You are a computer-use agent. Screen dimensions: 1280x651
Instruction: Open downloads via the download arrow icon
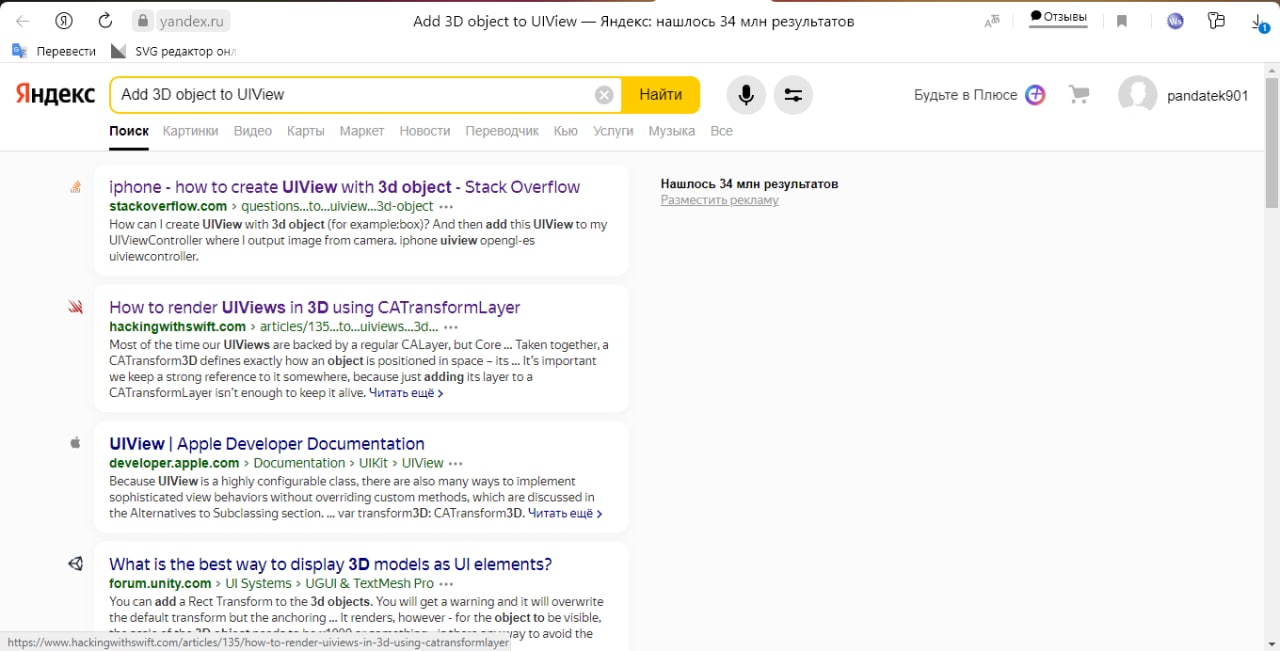(1259, 21)
